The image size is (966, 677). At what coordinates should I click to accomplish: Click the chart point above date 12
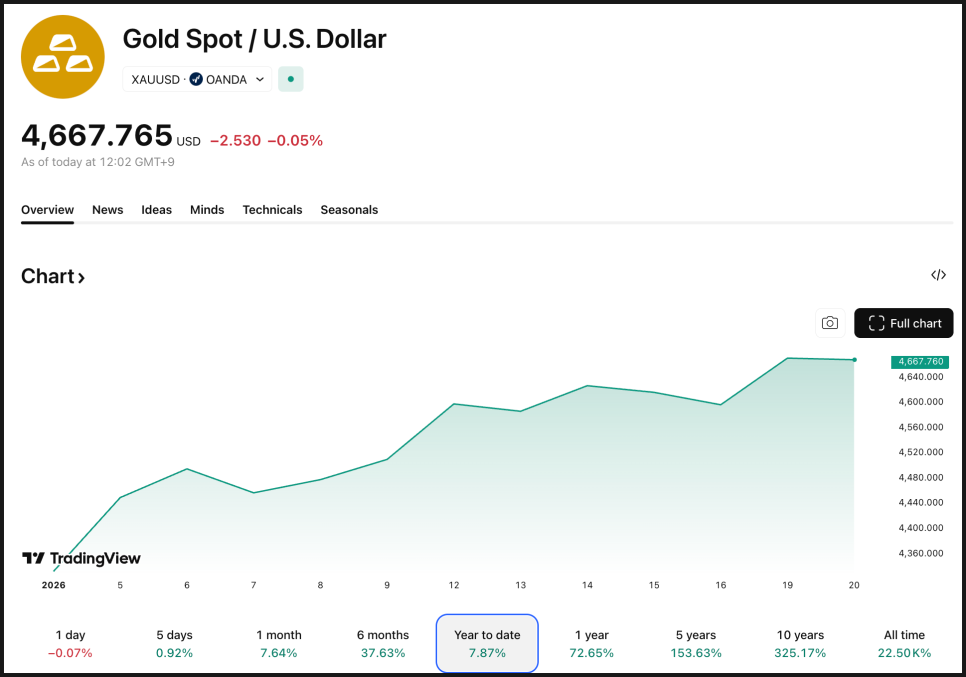(454, 404)
